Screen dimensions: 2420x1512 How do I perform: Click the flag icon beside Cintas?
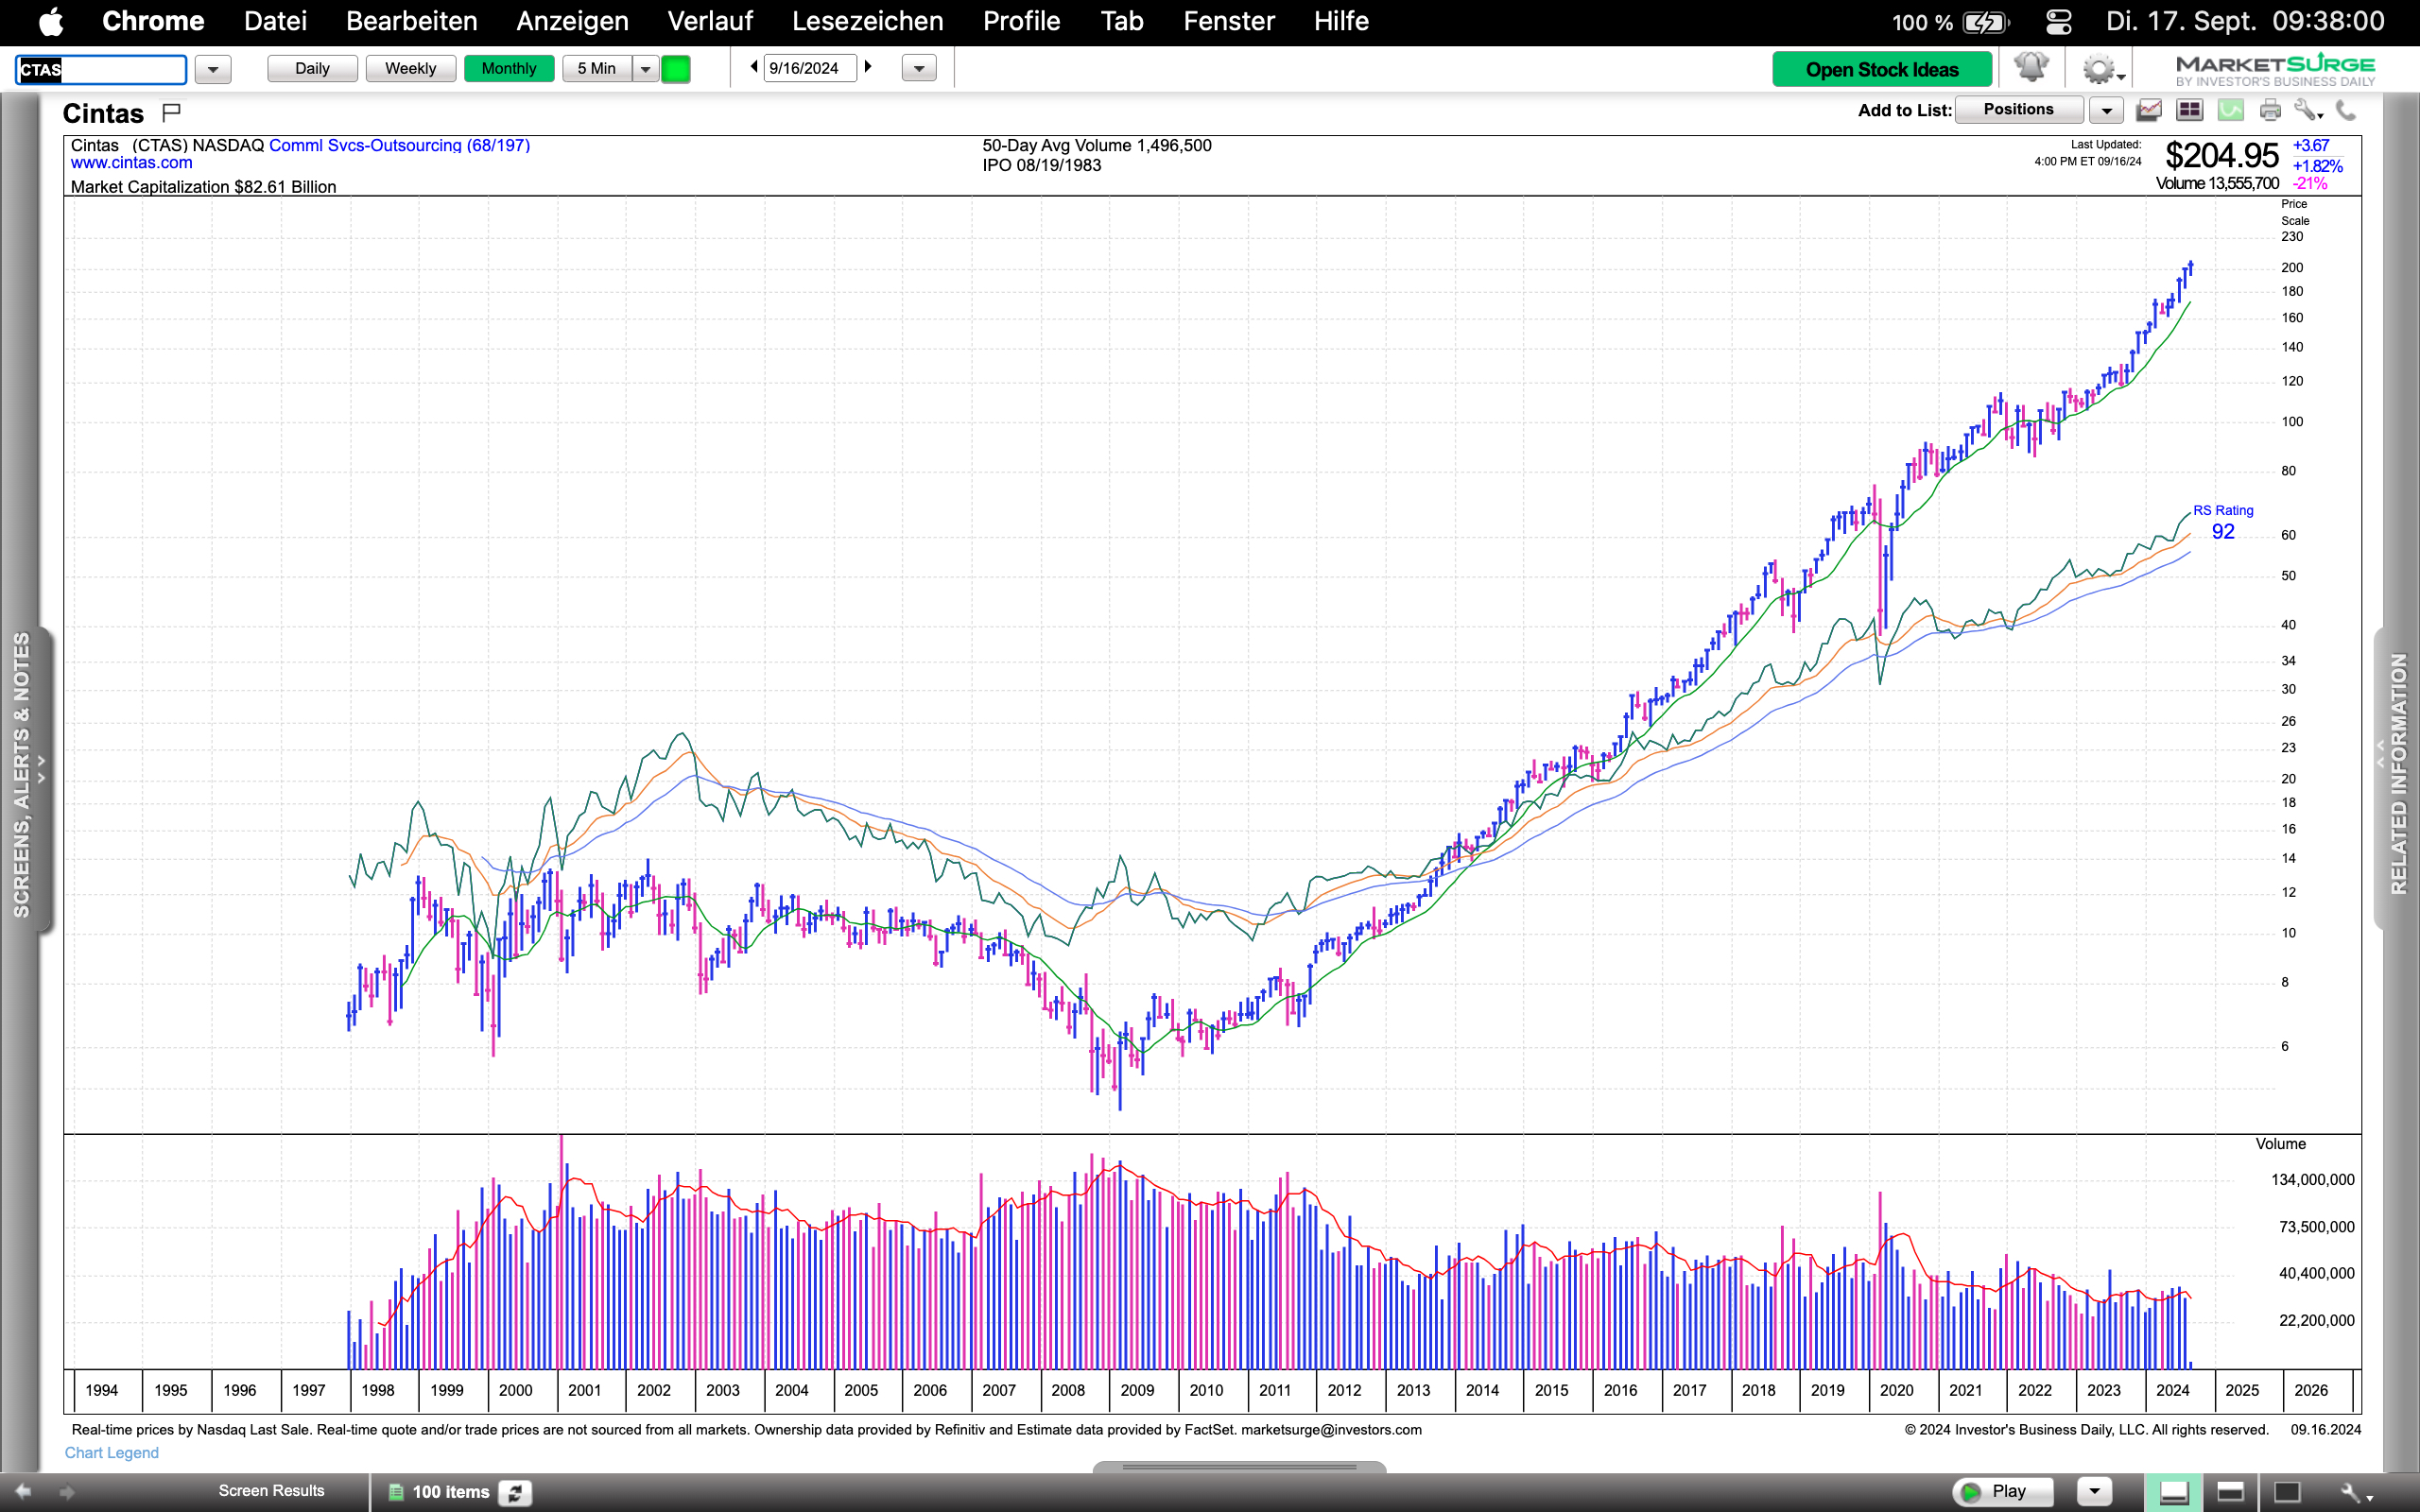coord(171,112)
